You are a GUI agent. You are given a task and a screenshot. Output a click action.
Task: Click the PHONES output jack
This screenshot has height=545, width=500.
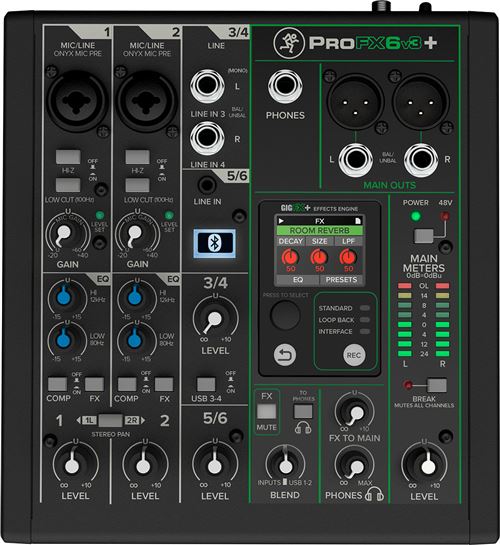285,86
